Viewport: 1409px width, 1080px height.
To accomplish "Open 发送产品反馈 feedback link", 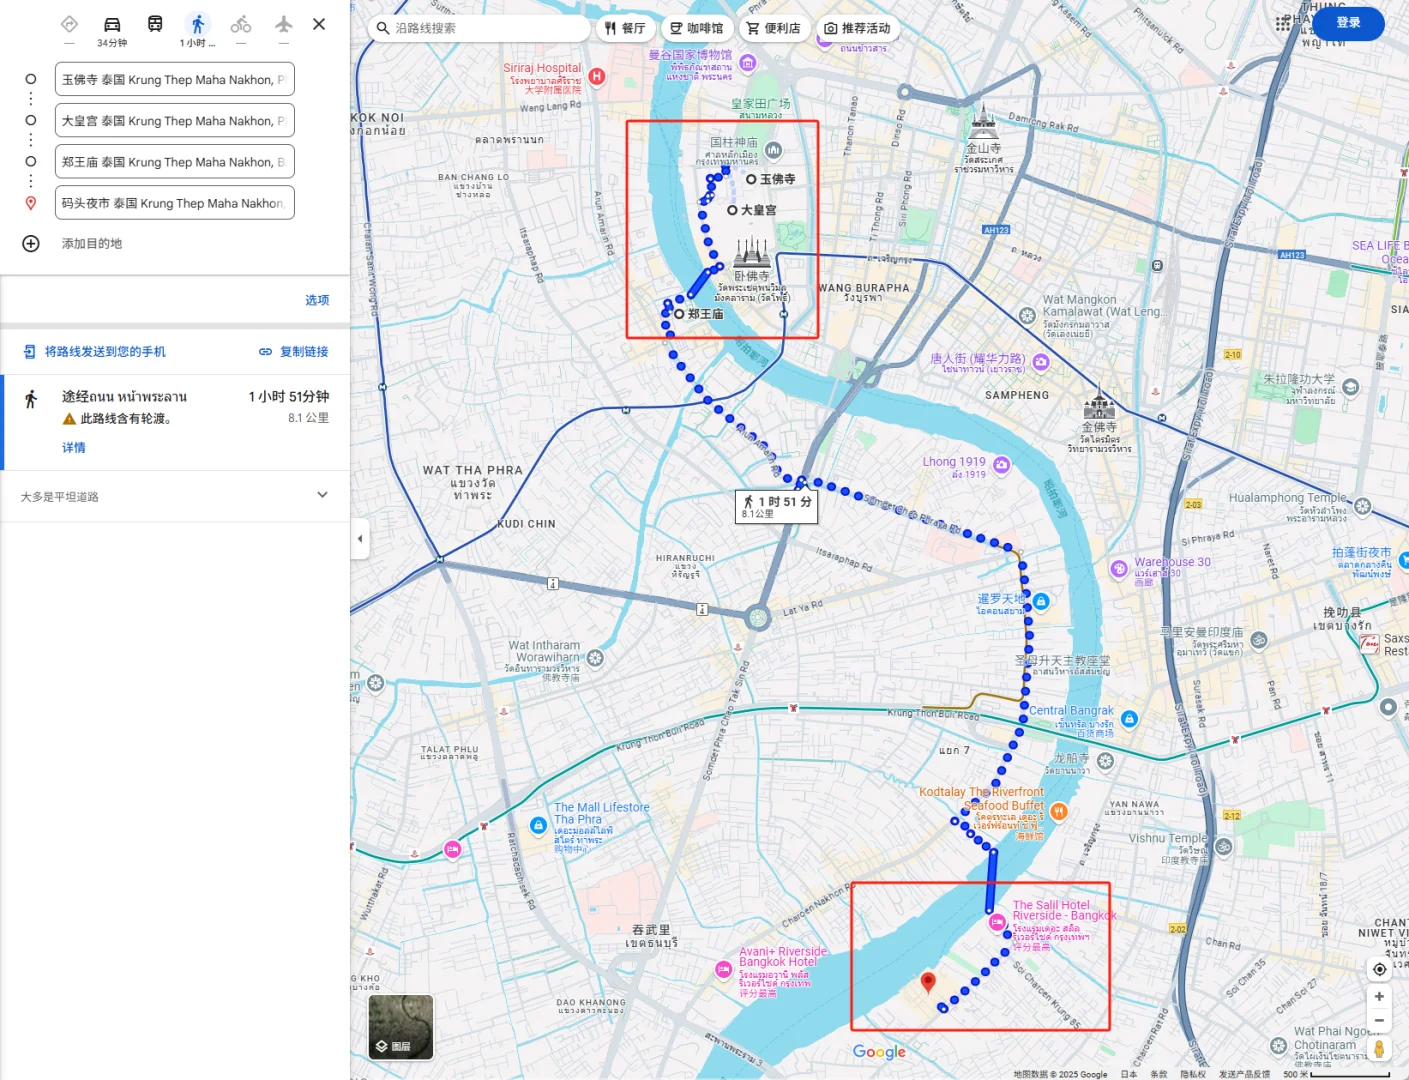I will pos(1244,1074).
